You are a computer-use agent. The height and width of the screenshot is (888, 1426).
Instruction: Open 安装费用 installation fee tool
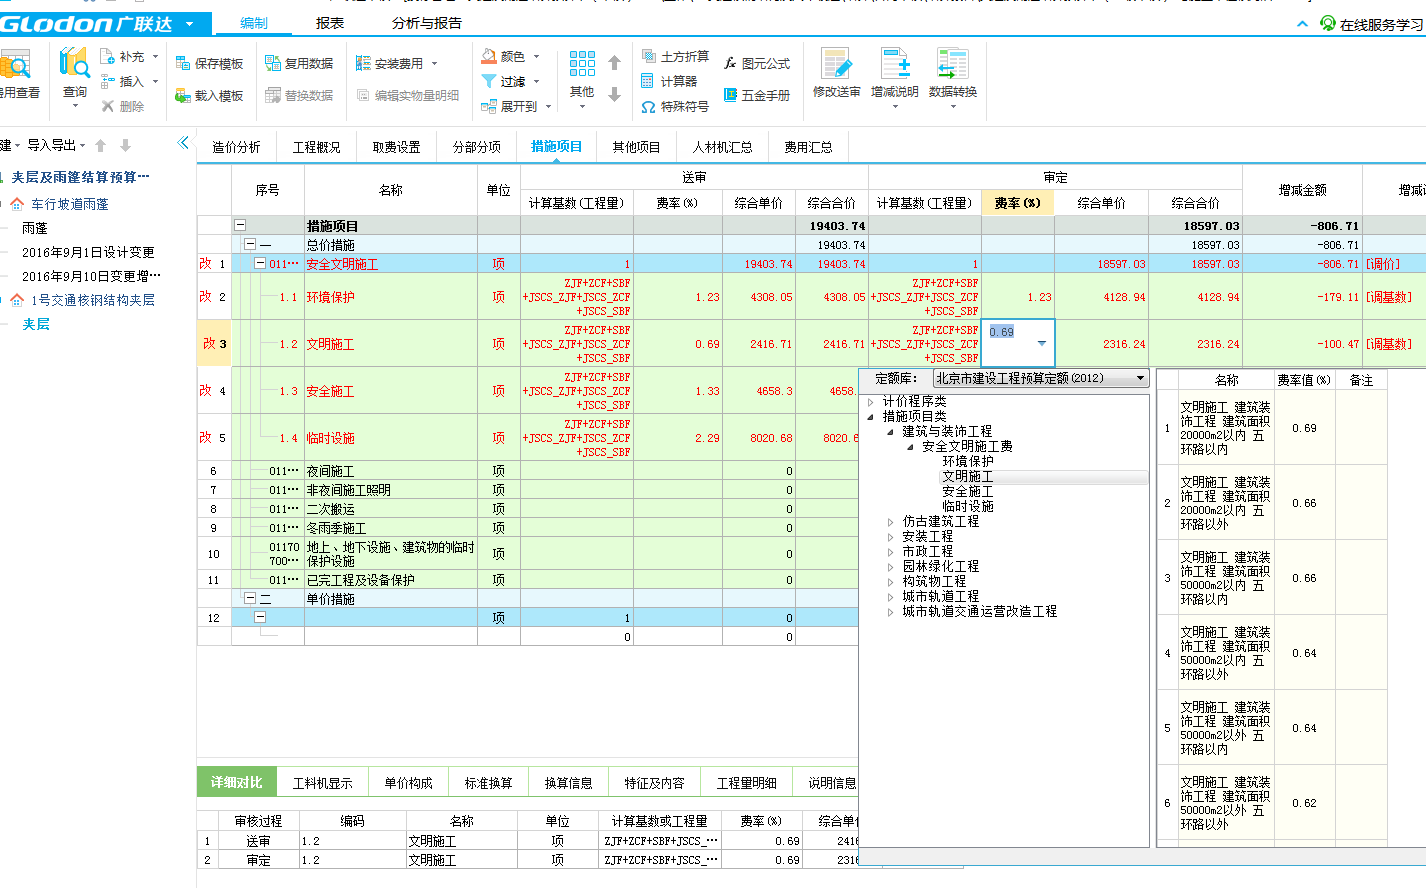click(397, 63)
